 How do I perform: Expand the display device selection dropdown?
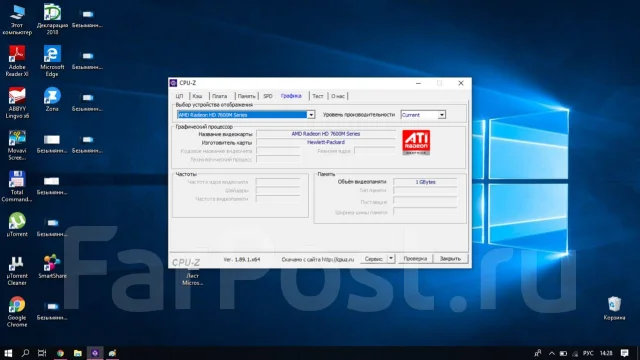311,115
